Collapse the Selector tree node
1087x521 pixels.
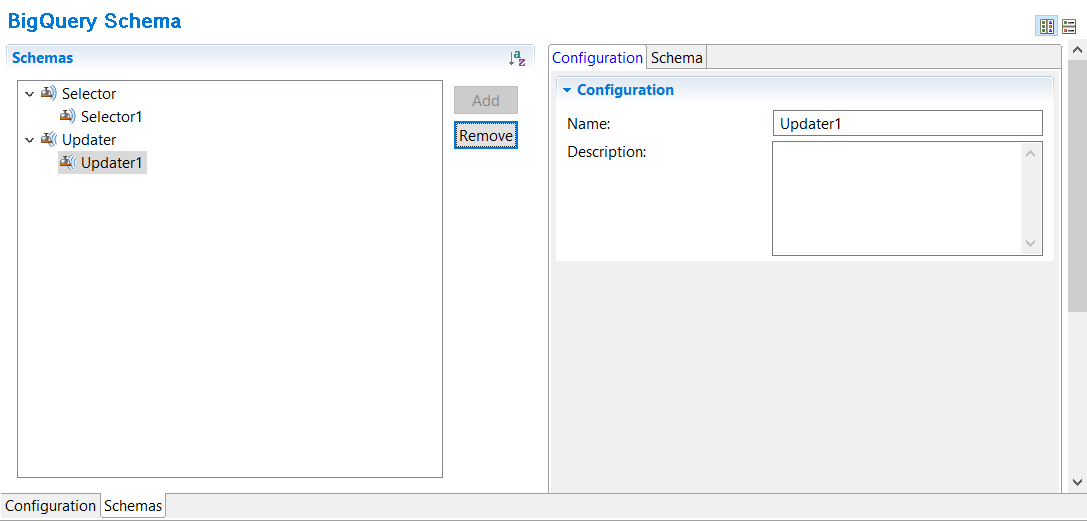[29, 94]
